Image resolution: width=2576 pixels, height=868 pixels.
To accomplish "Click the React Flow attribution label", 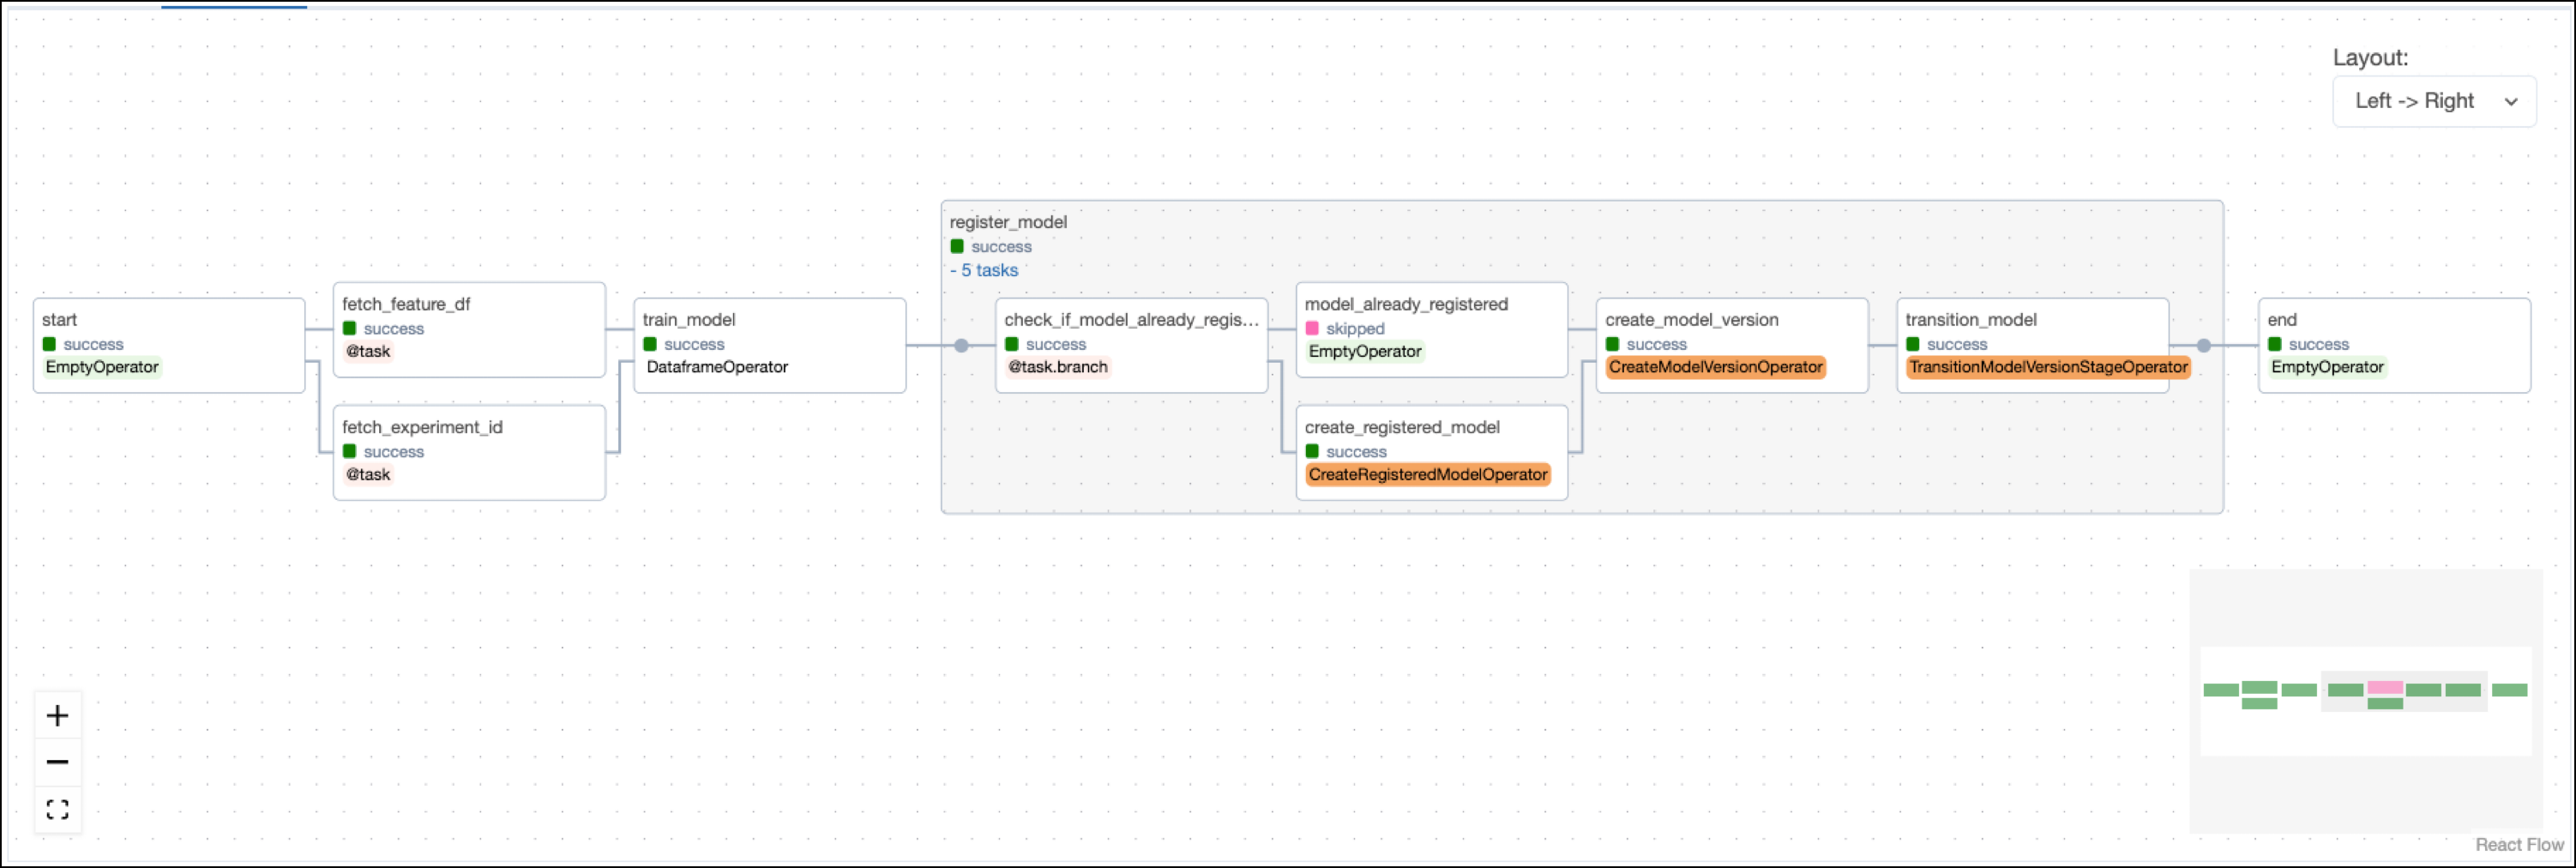I will (x=2520, y=844).
